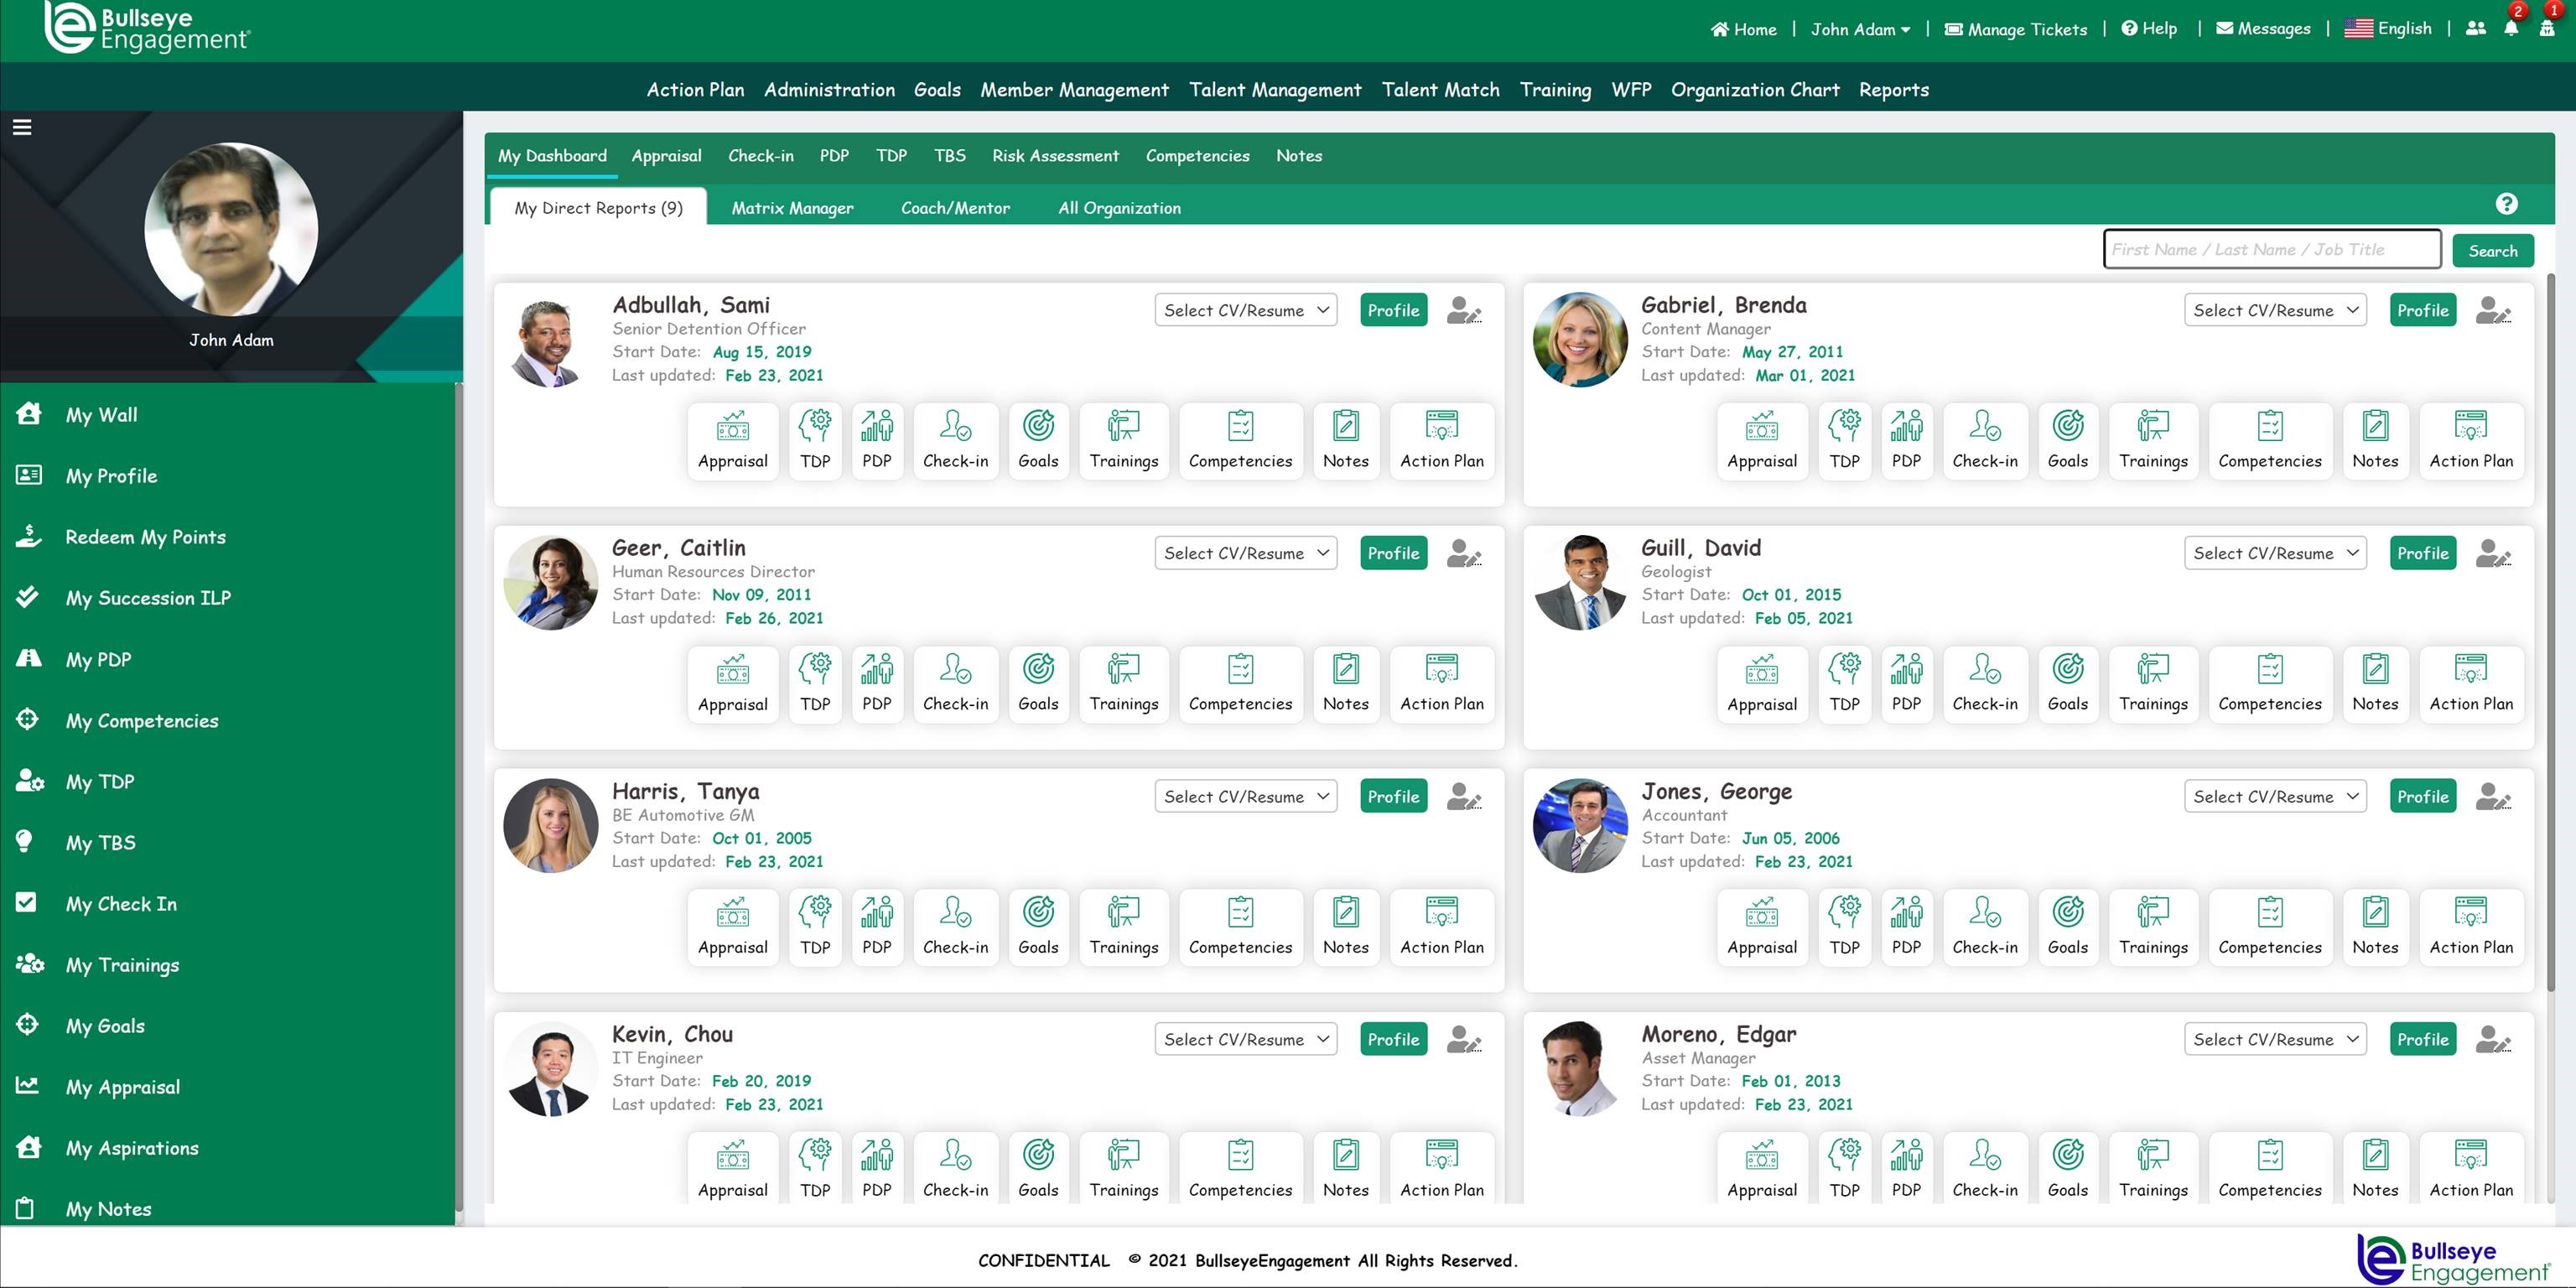This screenshot has width=2576, height=1288.
Task: Open the notifications bell icon
Action: 2511,29
